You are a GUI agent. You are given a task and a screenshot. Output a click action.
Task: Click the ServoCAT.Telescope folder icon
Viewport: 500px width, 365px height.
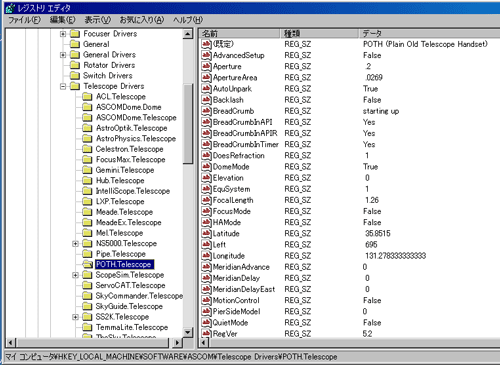pyautogui.click(x=87, y=286)
